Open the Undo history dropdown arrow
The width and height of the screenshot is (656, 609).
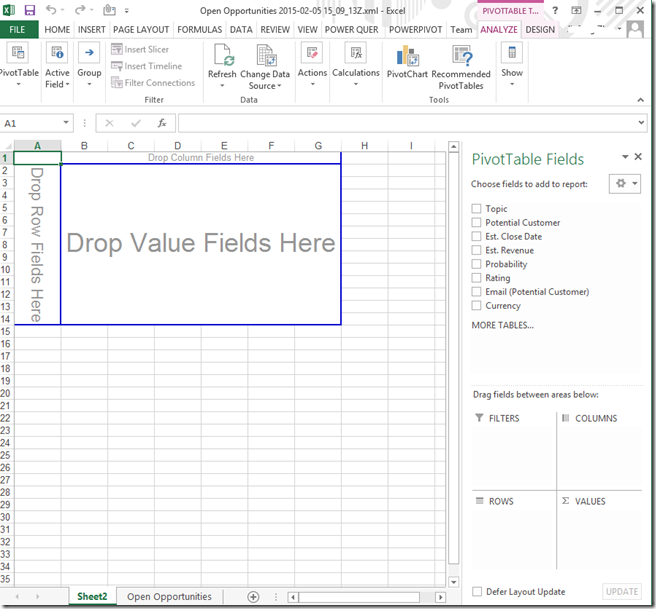(x=62, y=10)
